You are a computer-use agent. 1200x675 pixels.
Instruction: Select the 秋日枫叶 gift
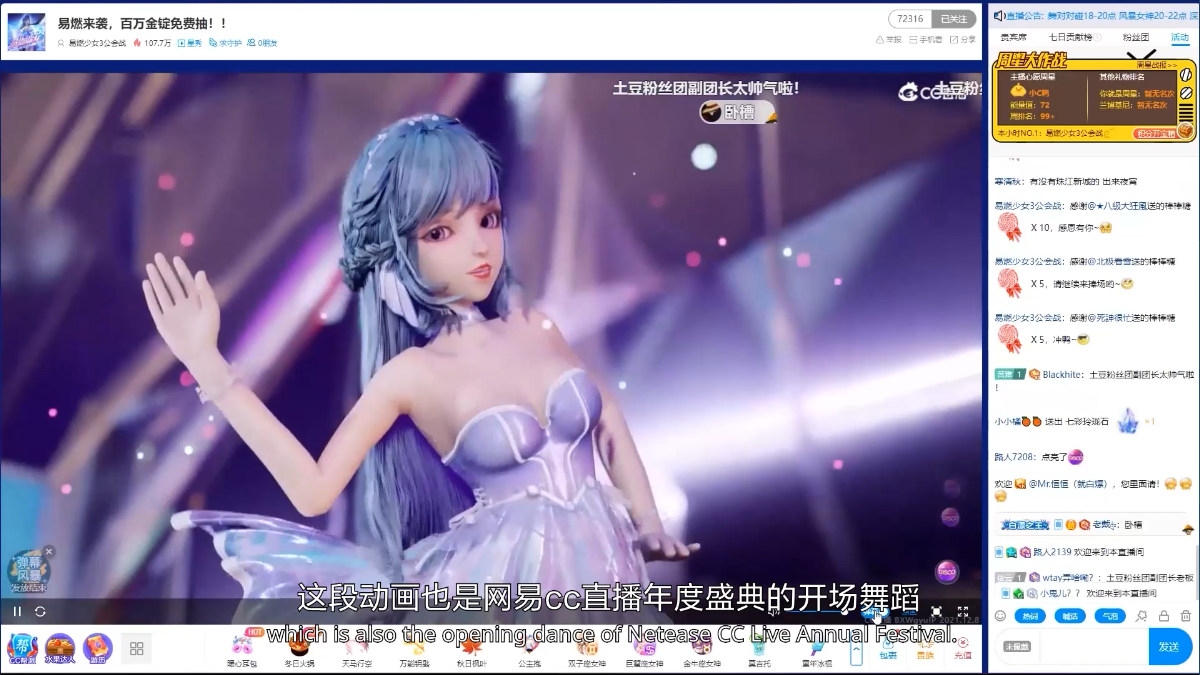(x=472, y=649)
